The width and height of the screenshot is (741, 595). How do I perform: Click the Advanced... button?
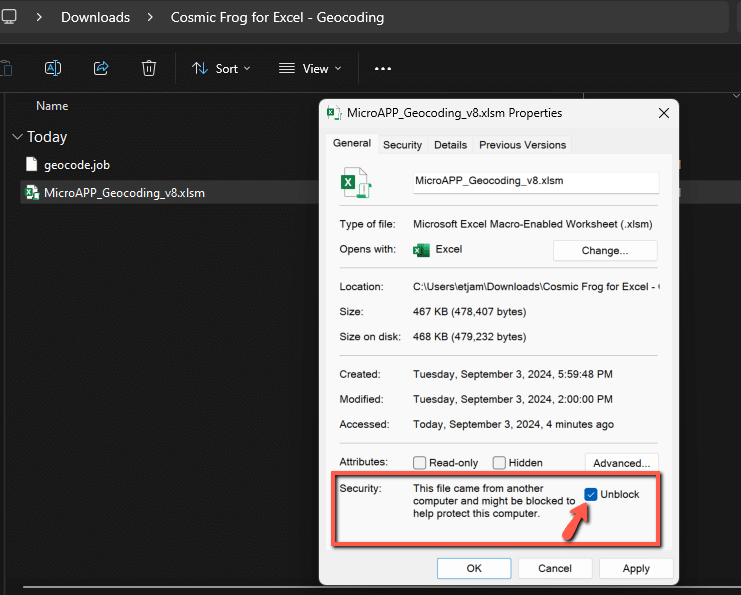click(x=621, y=463)
